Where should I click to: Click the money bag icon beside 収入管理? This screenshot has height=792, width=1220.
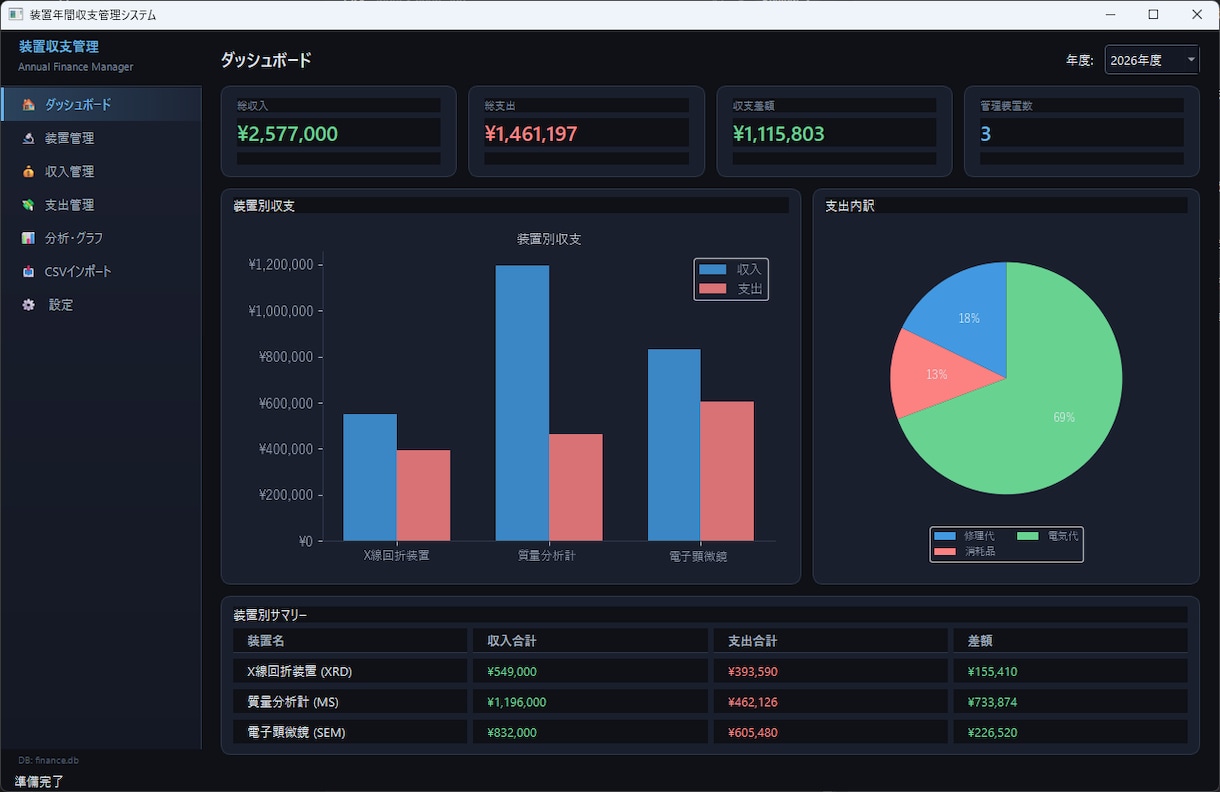29,172
